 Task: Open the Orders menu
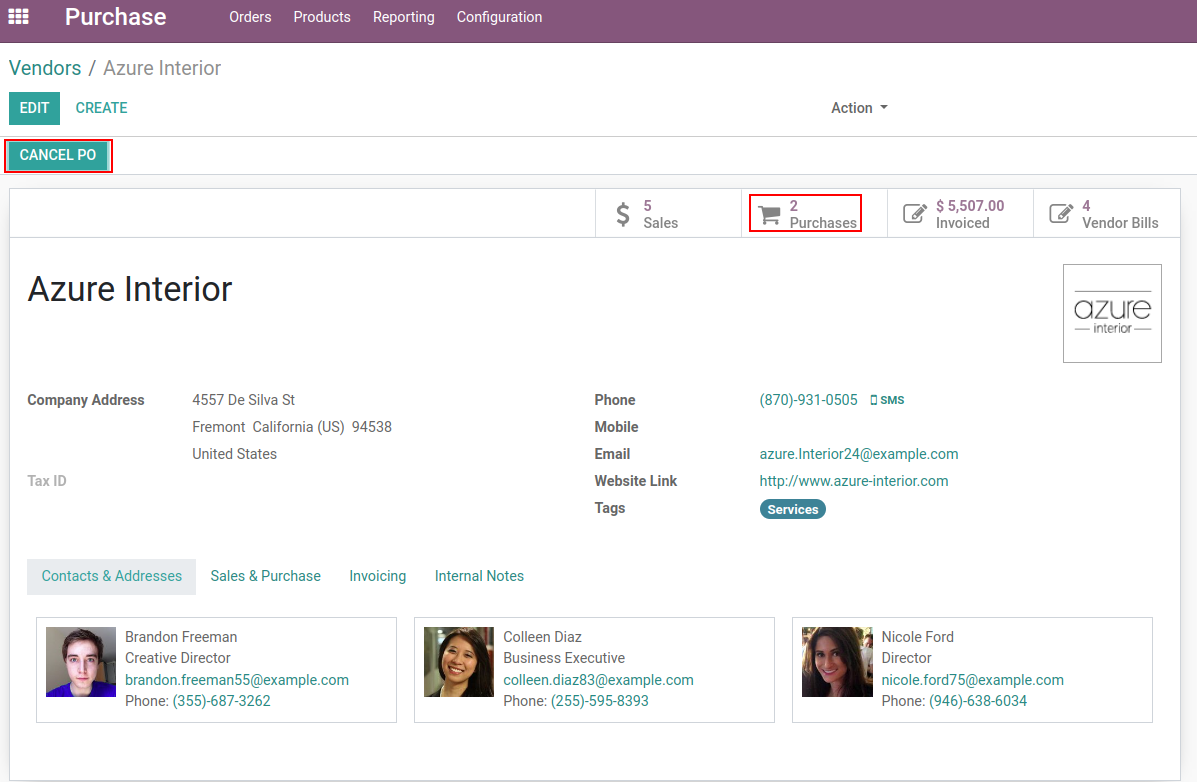click(250, 17)
